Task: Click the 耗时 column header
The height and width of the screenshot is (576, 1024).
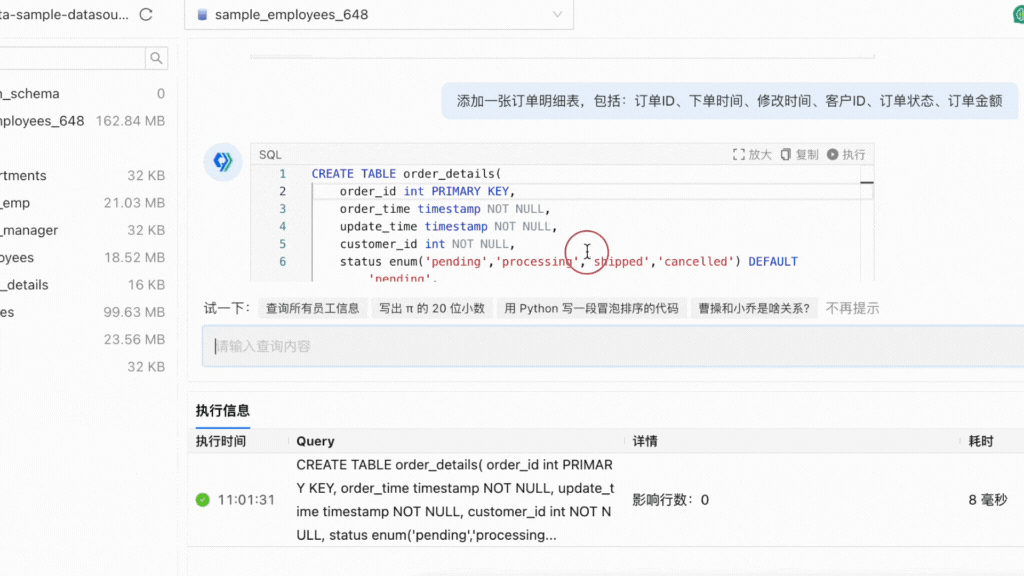Action: click(981, 441)
